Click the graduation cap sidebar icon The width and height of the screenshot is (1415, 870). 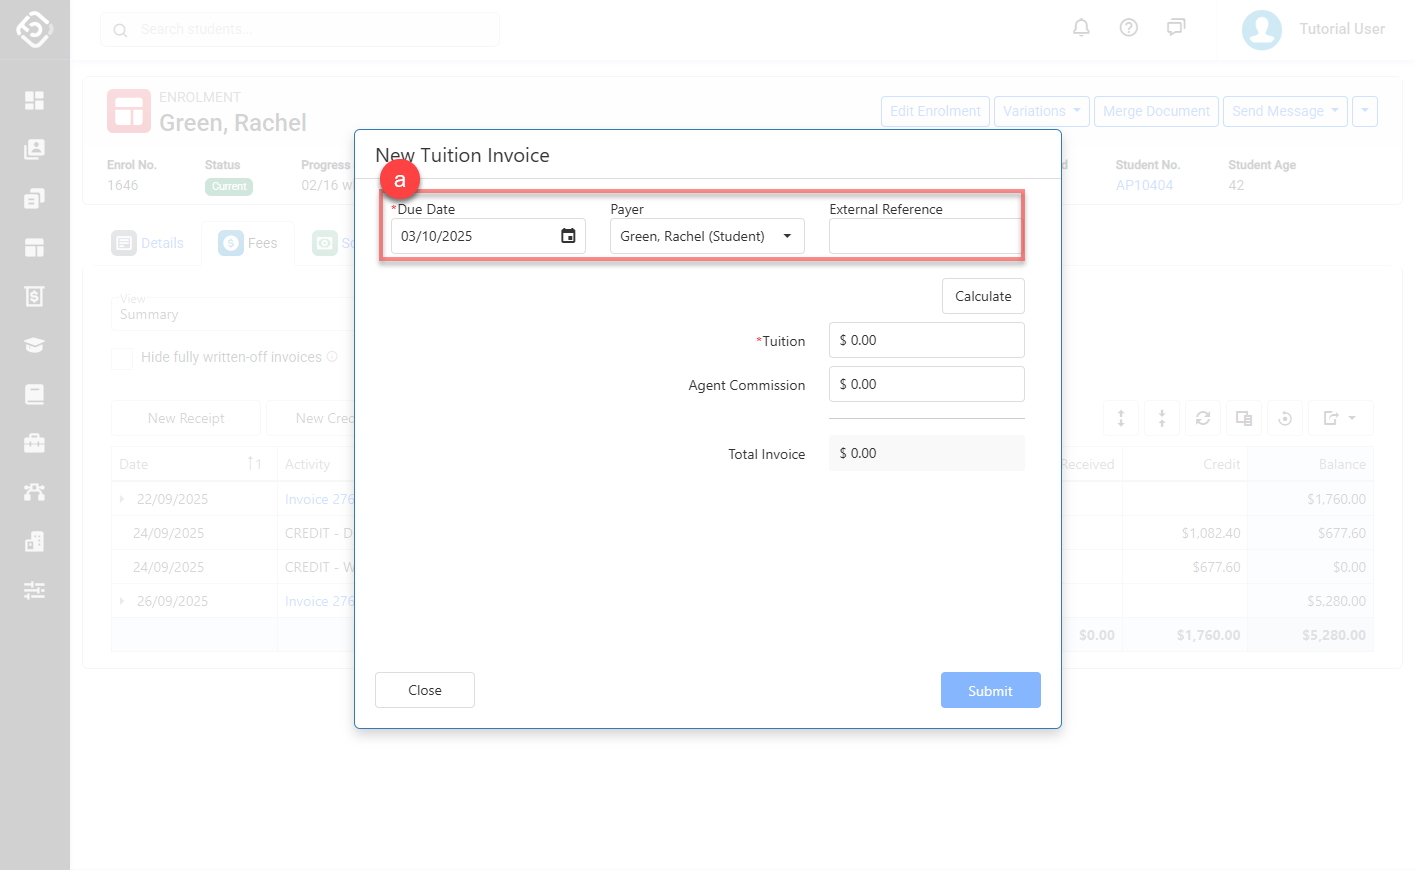(x=34, y=345)
